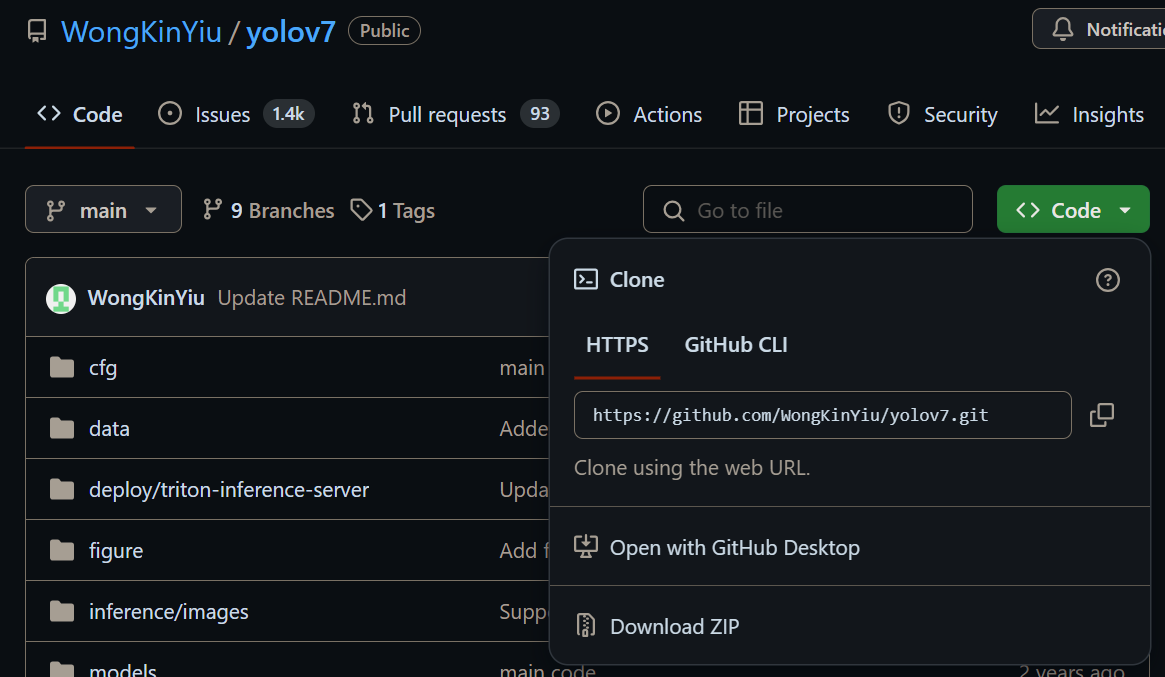Click the Actions play icon
Image resolution: width=1165 pixels, height=677 pixels.
tap(608, 114)
